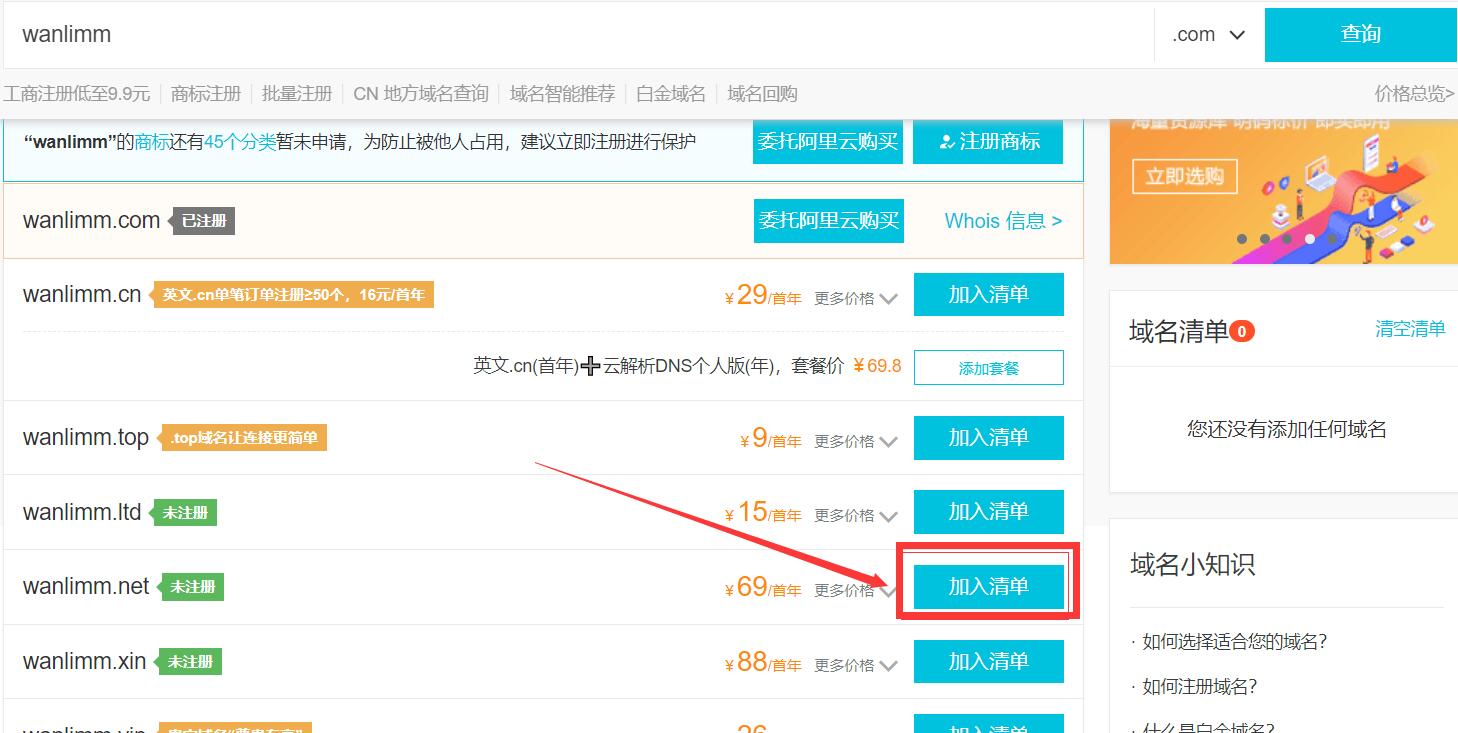Click 注册商标 with person icon
This screenshot has width=1458, height=733.
click(x=987, y=141)
